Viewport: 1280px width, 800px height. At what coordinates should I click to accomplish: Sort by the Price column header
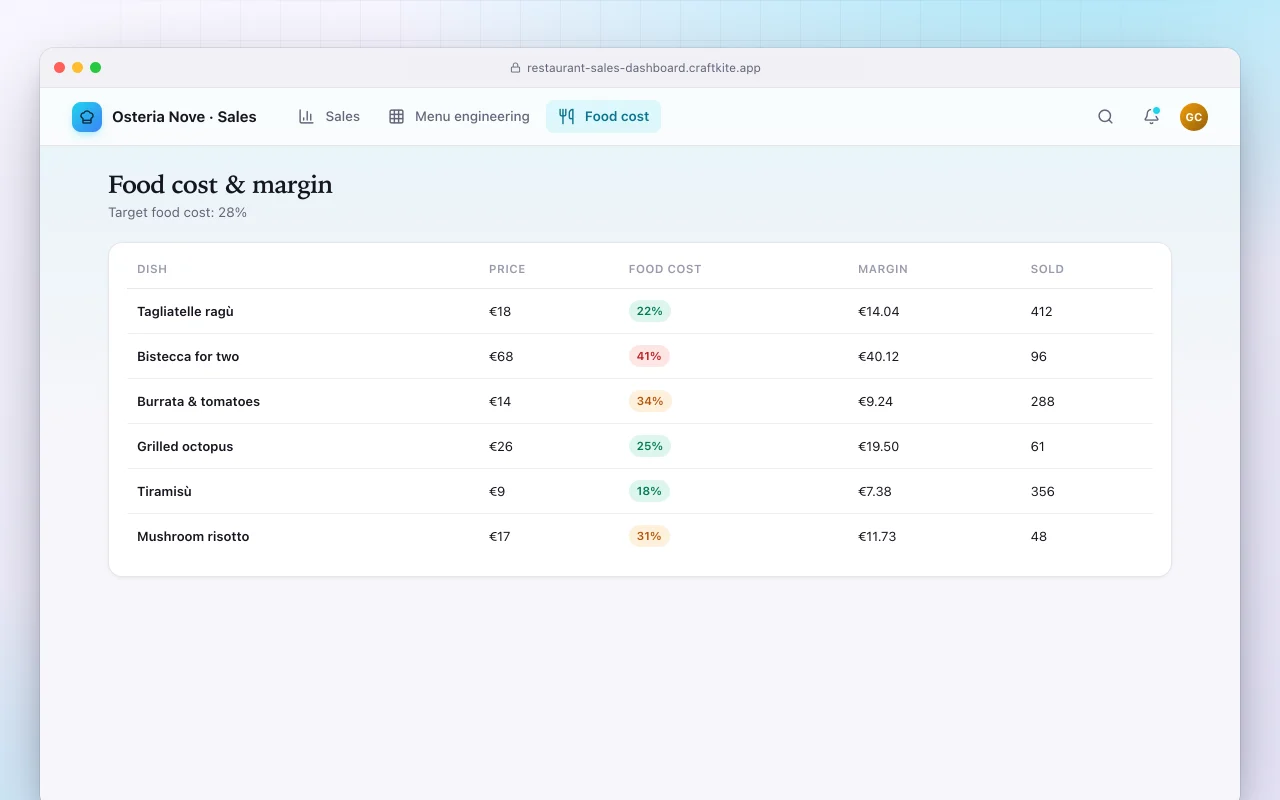pyautogui.click(x=507, y=269)
